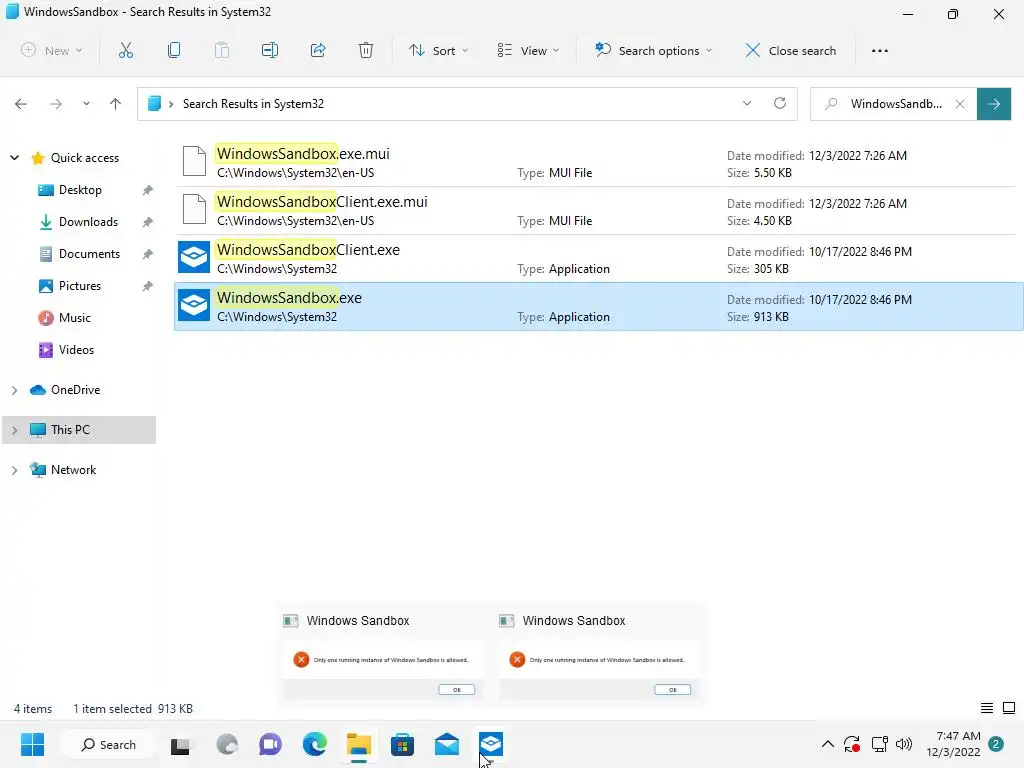The height and width of the screenshot is (768, 1024).
Task: Click the Copy icon in toolbar
Action: coord(174,50)
